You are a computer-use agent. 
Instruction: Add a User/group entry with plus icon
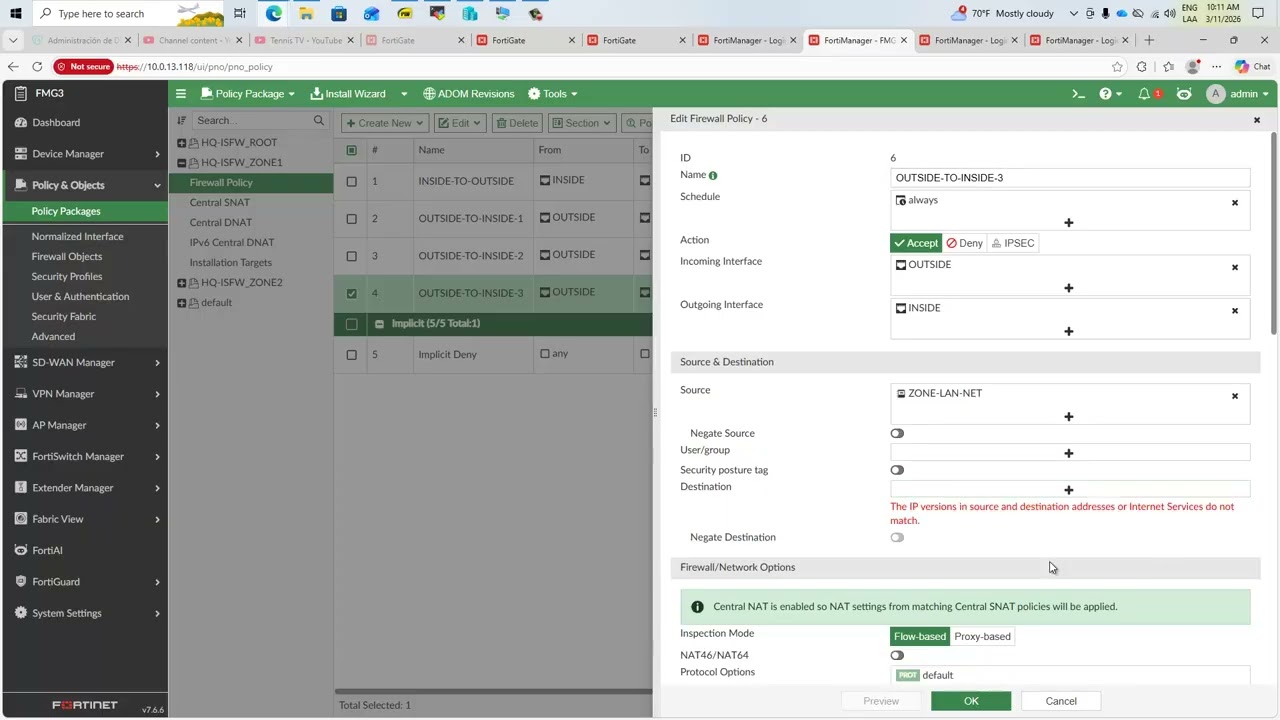pos(1069,453)
